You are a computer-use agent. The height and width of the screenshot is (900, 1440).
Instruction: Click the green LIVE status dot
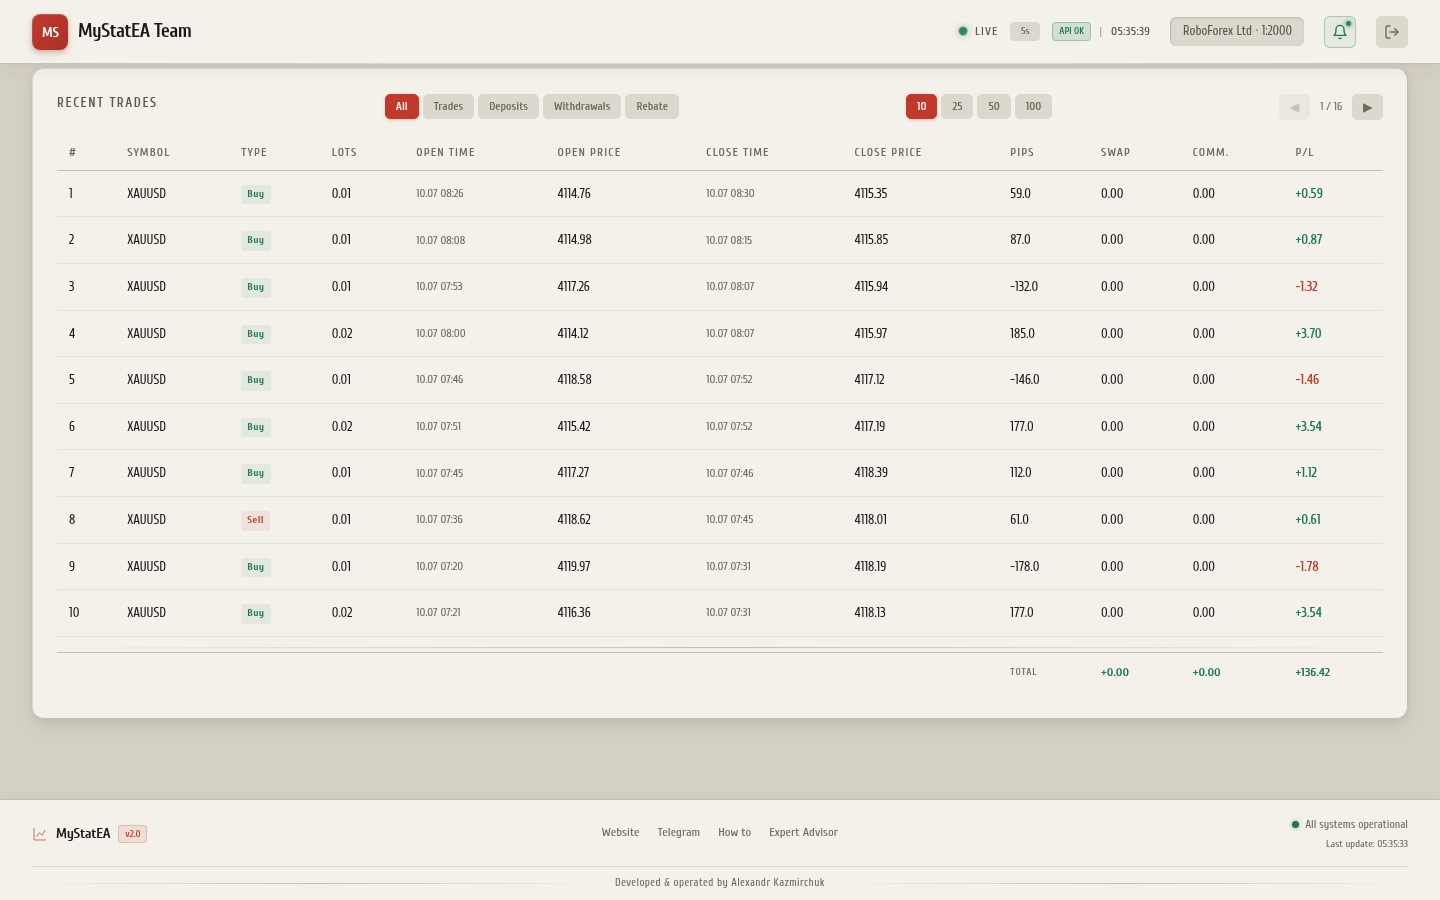(x=963, y=31)
